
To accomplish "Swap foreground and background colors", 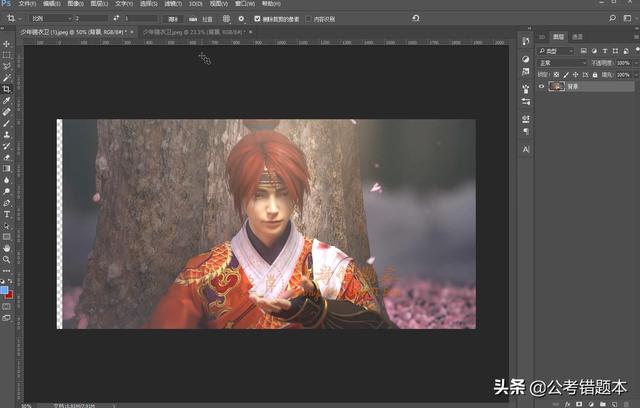I will 10,281.
